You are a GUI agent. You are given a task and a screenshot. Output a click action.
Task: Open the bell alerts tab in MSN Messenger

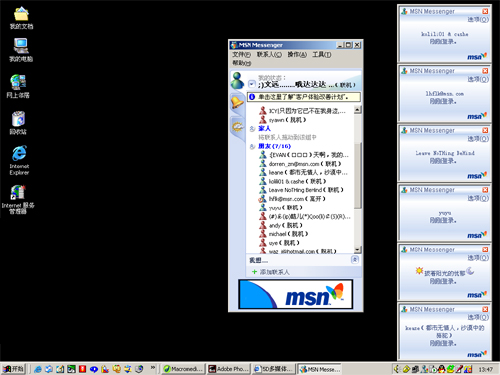(x=237, y=102)
